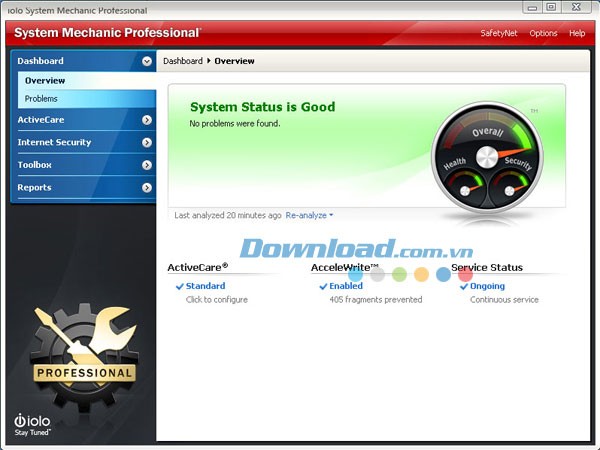This screenshot has height=450, width=600.
Task: Click '405 fragments prevented' text
Action: (376, 300)
